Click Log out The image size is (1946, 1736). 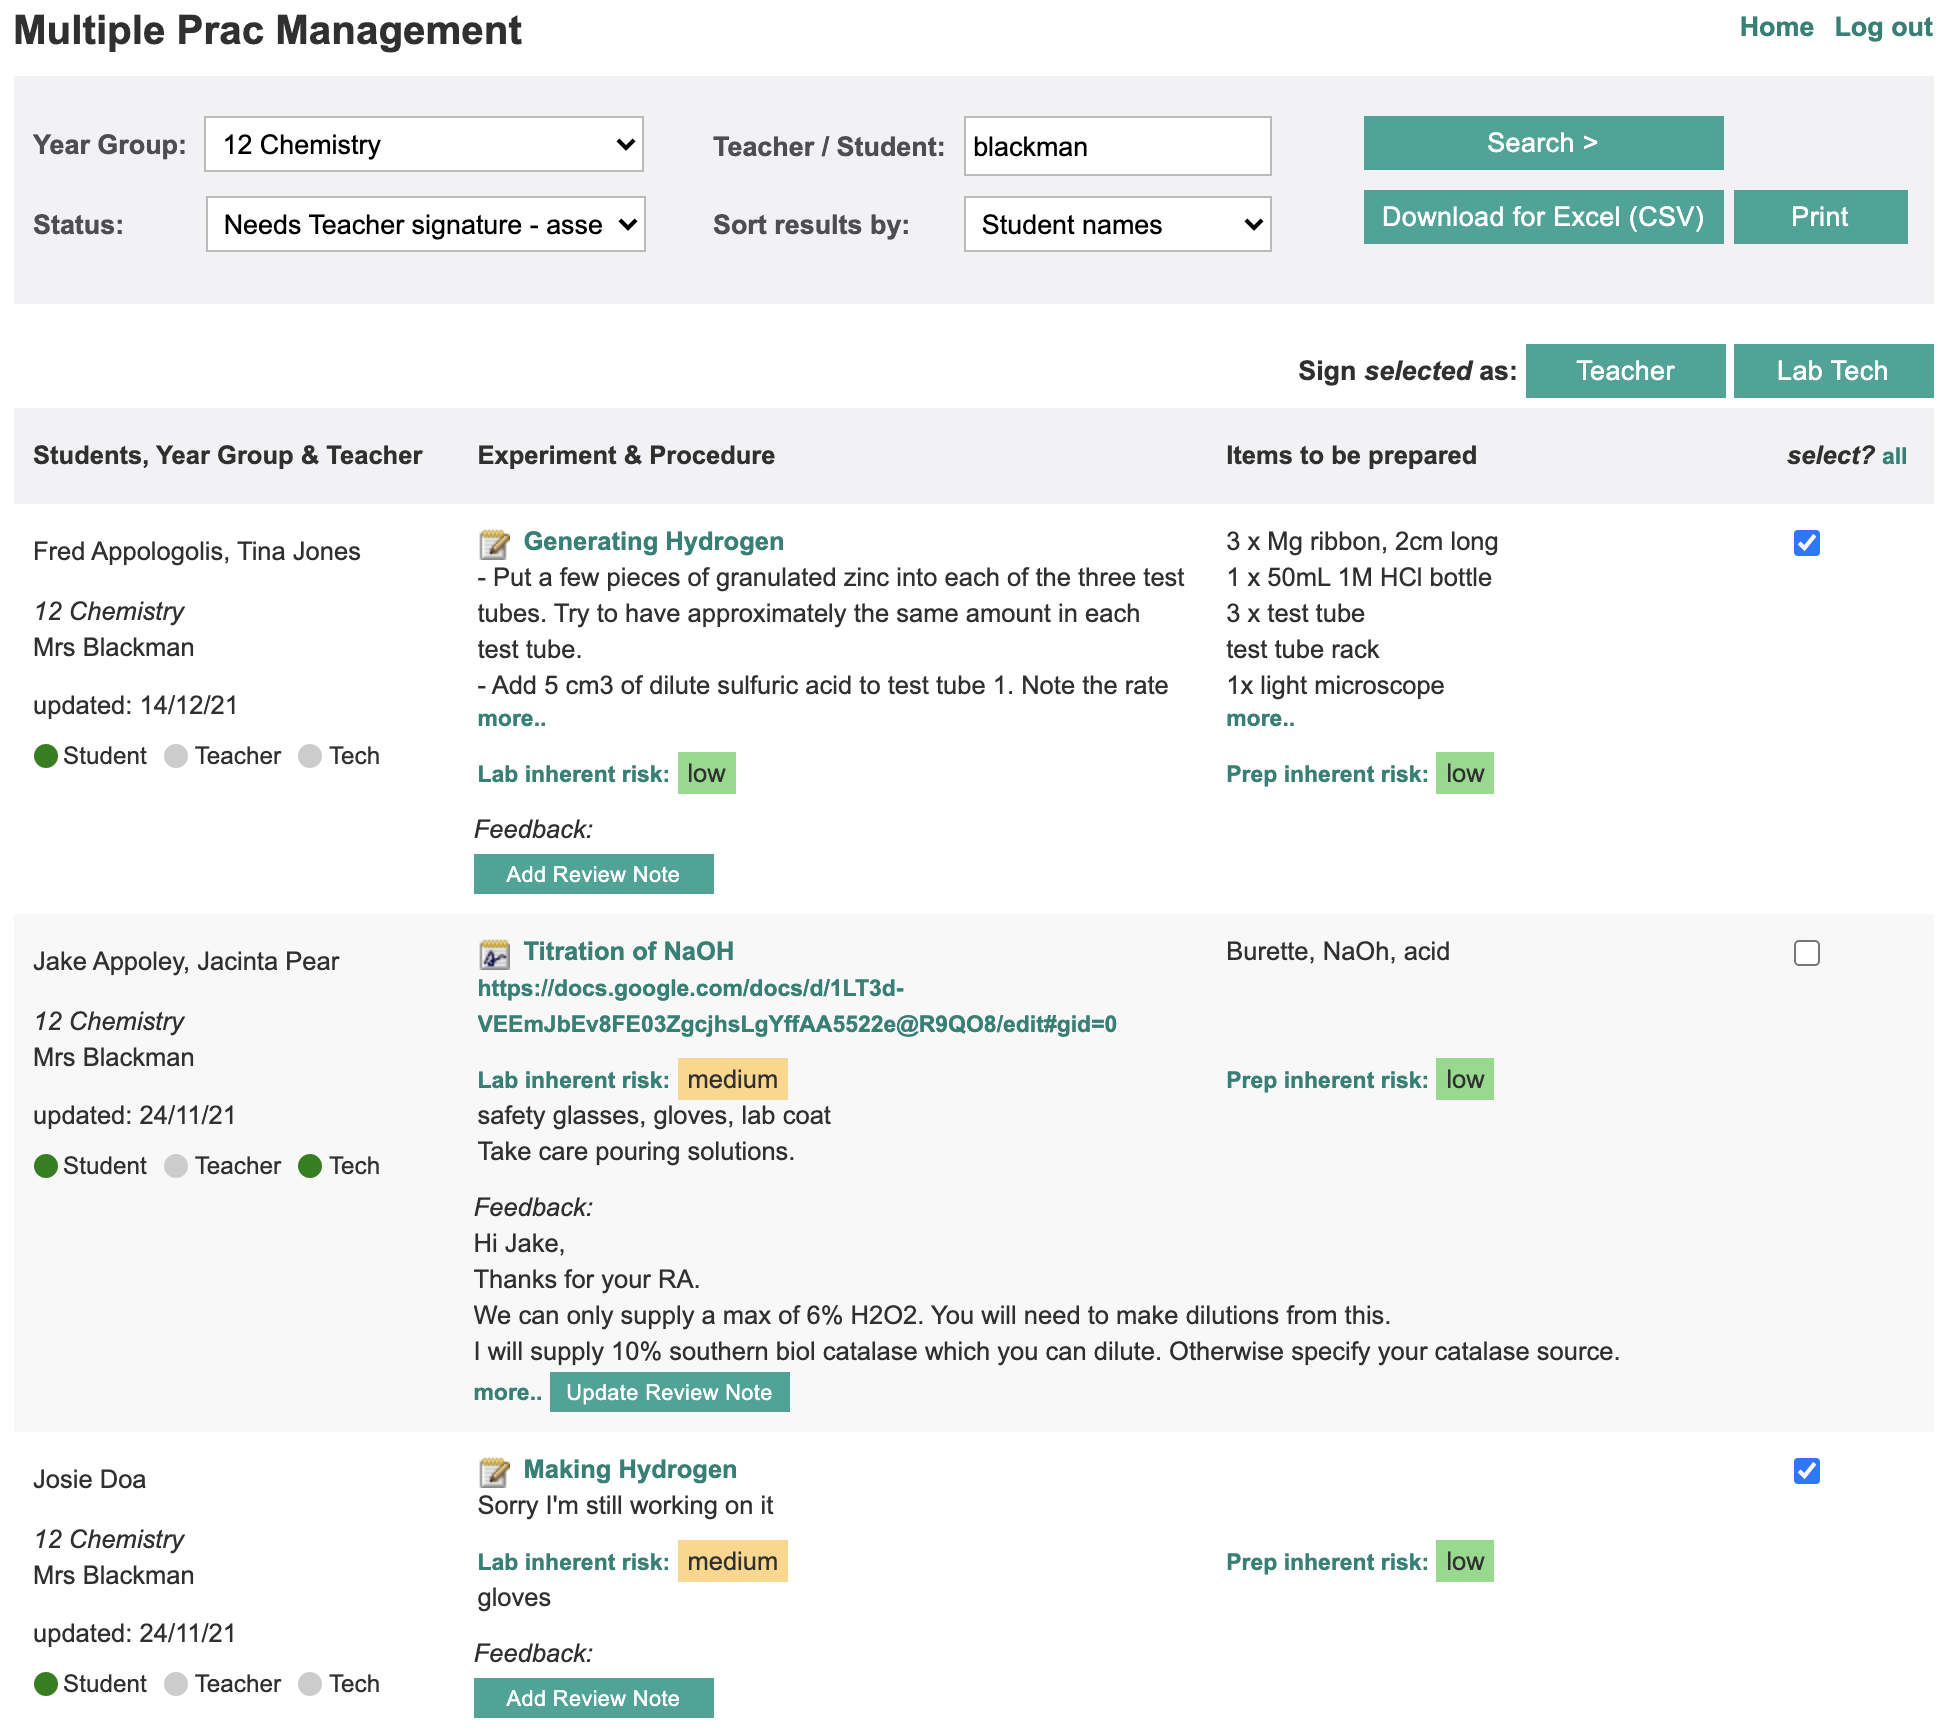click(x=1884, y=27)
